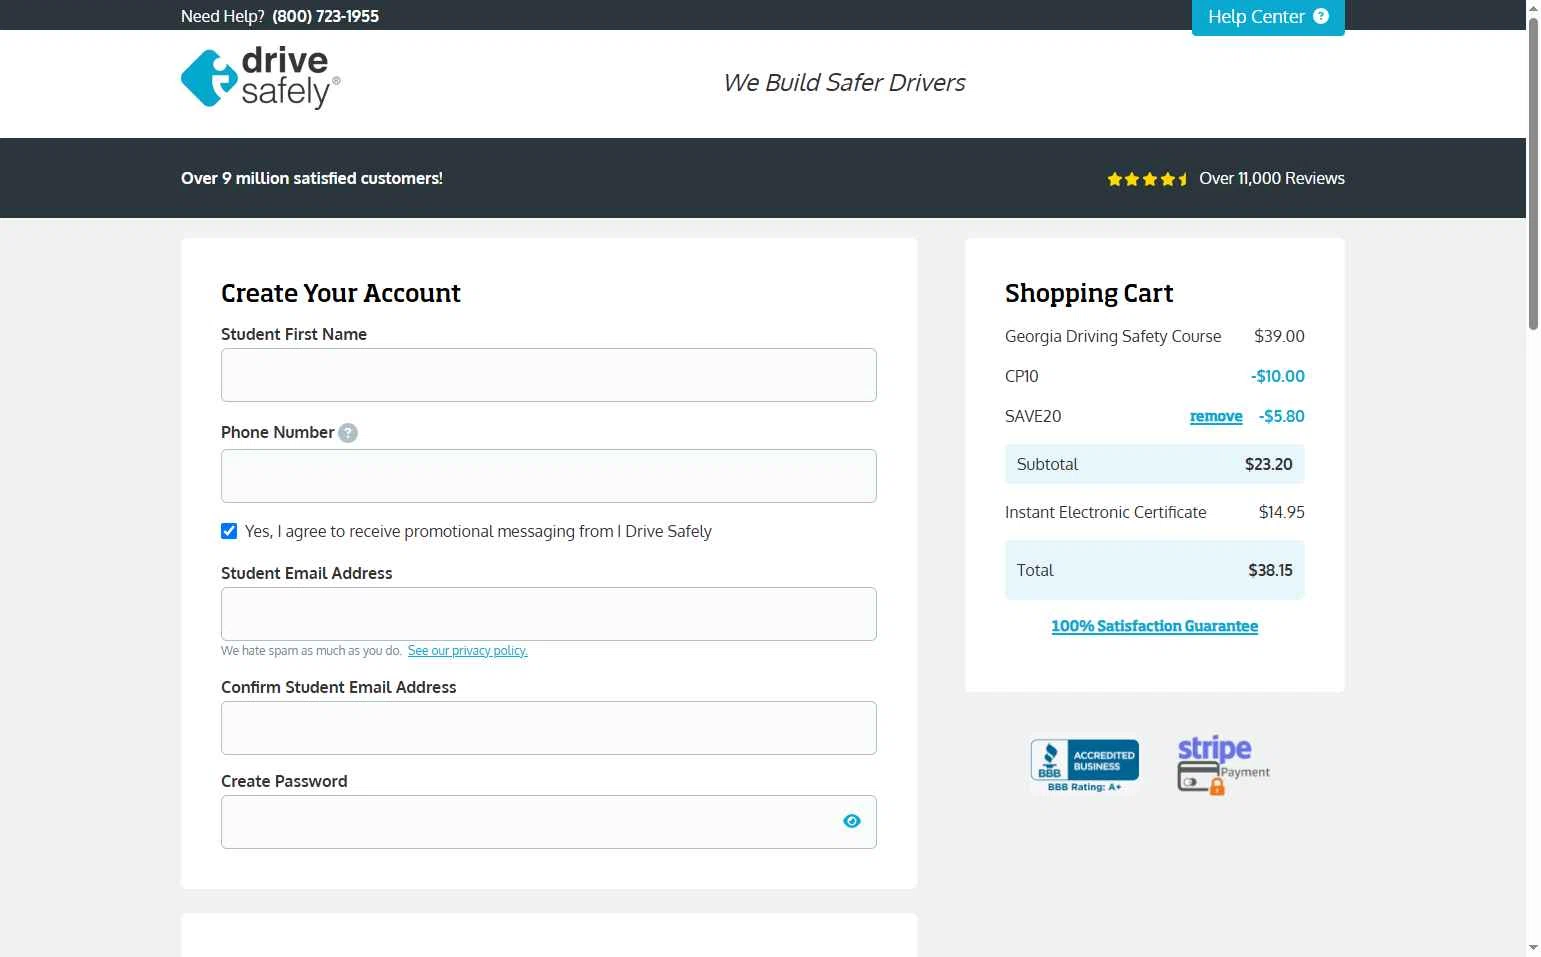Viewport: 1541px width, 957px height.
Task: Click the Student Email Address field
Action: click(x=549, y=614)
